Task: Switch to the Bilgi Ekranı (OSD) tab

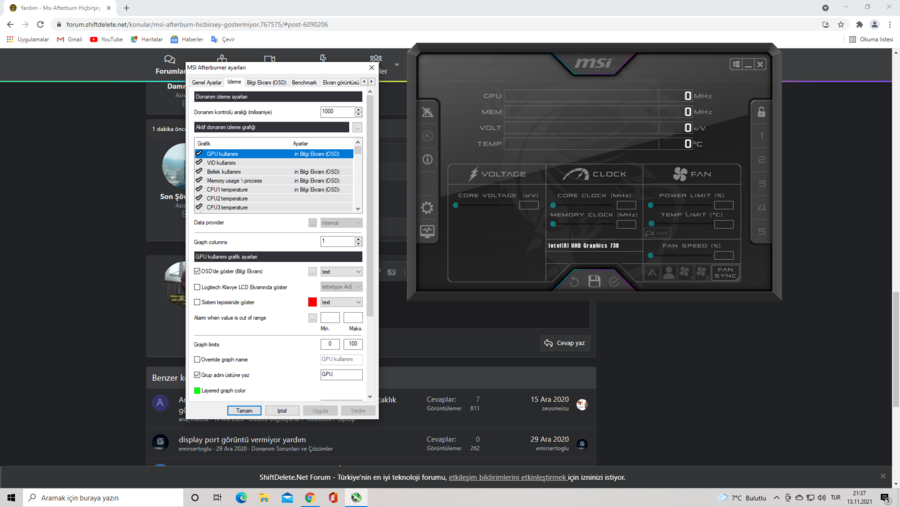Action: coord(266,83)
